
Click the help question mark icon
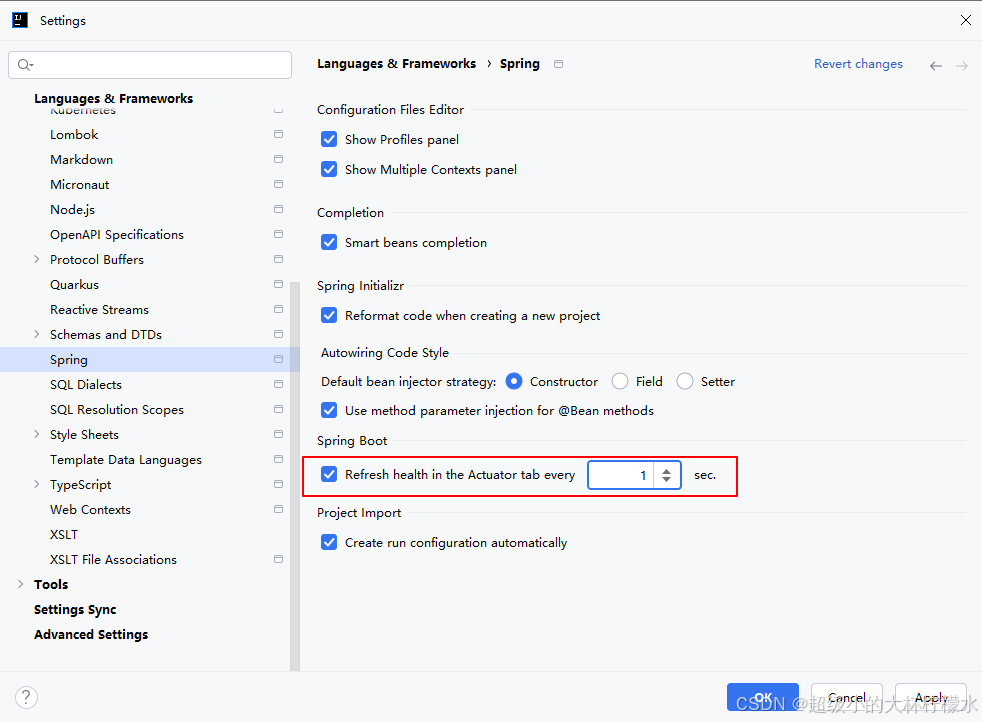(x=27, y=697)
